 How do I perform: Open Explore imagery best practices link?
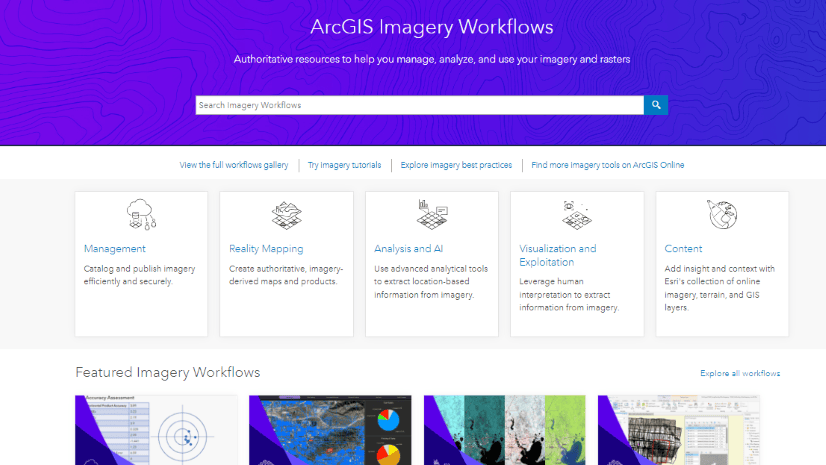456,165
